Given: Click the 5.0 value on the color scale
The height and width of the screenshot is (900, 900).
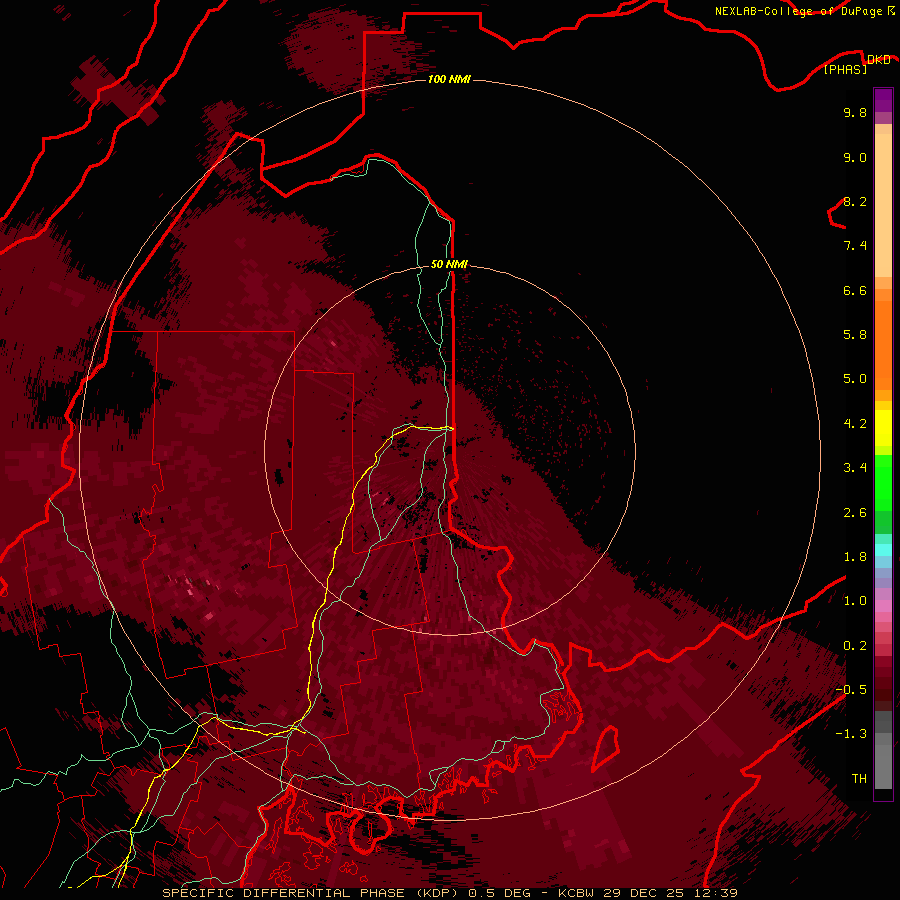Looking at the screenshot, I should pos(855,379).
